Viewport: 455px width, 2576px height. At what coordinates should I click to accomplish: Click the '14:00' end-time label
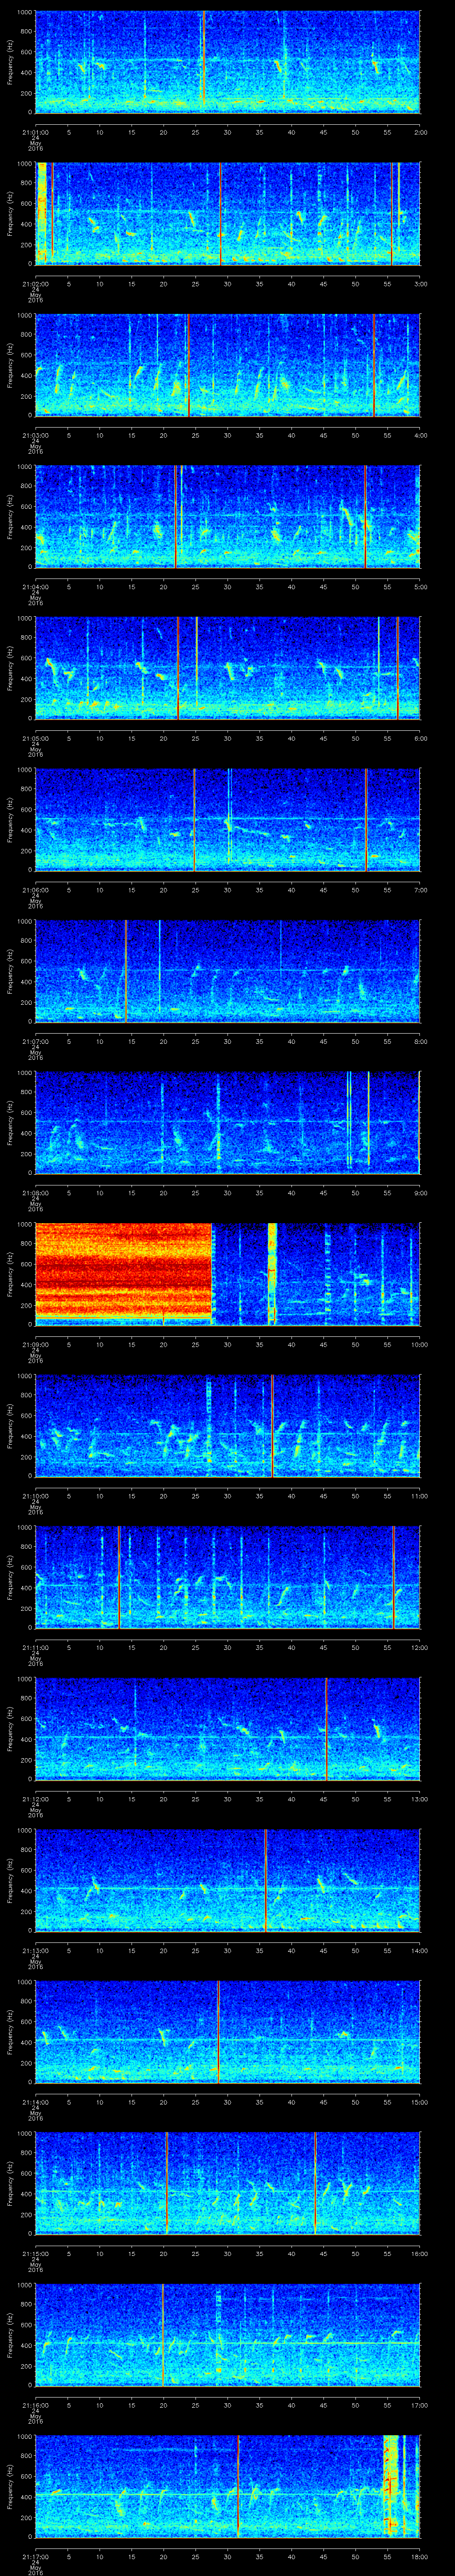click(x=419, y=1951)
